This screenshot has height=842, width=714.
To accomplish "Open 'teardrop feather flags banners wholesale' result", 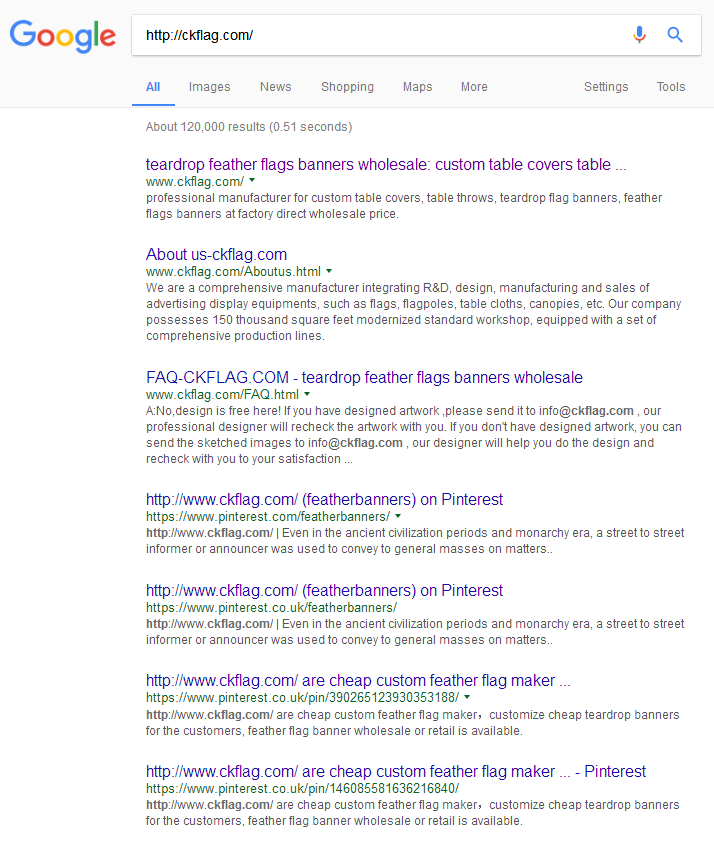I will (386, 164).
